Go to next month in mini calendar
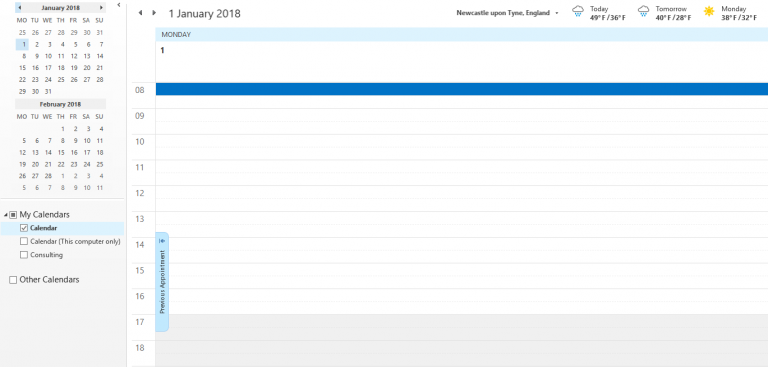 click(x=101, y=8)
